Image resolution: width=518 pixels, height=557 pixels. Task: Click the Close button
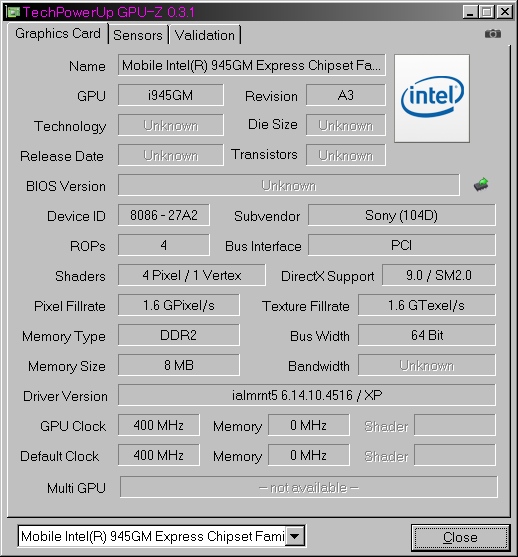[460, 537]
